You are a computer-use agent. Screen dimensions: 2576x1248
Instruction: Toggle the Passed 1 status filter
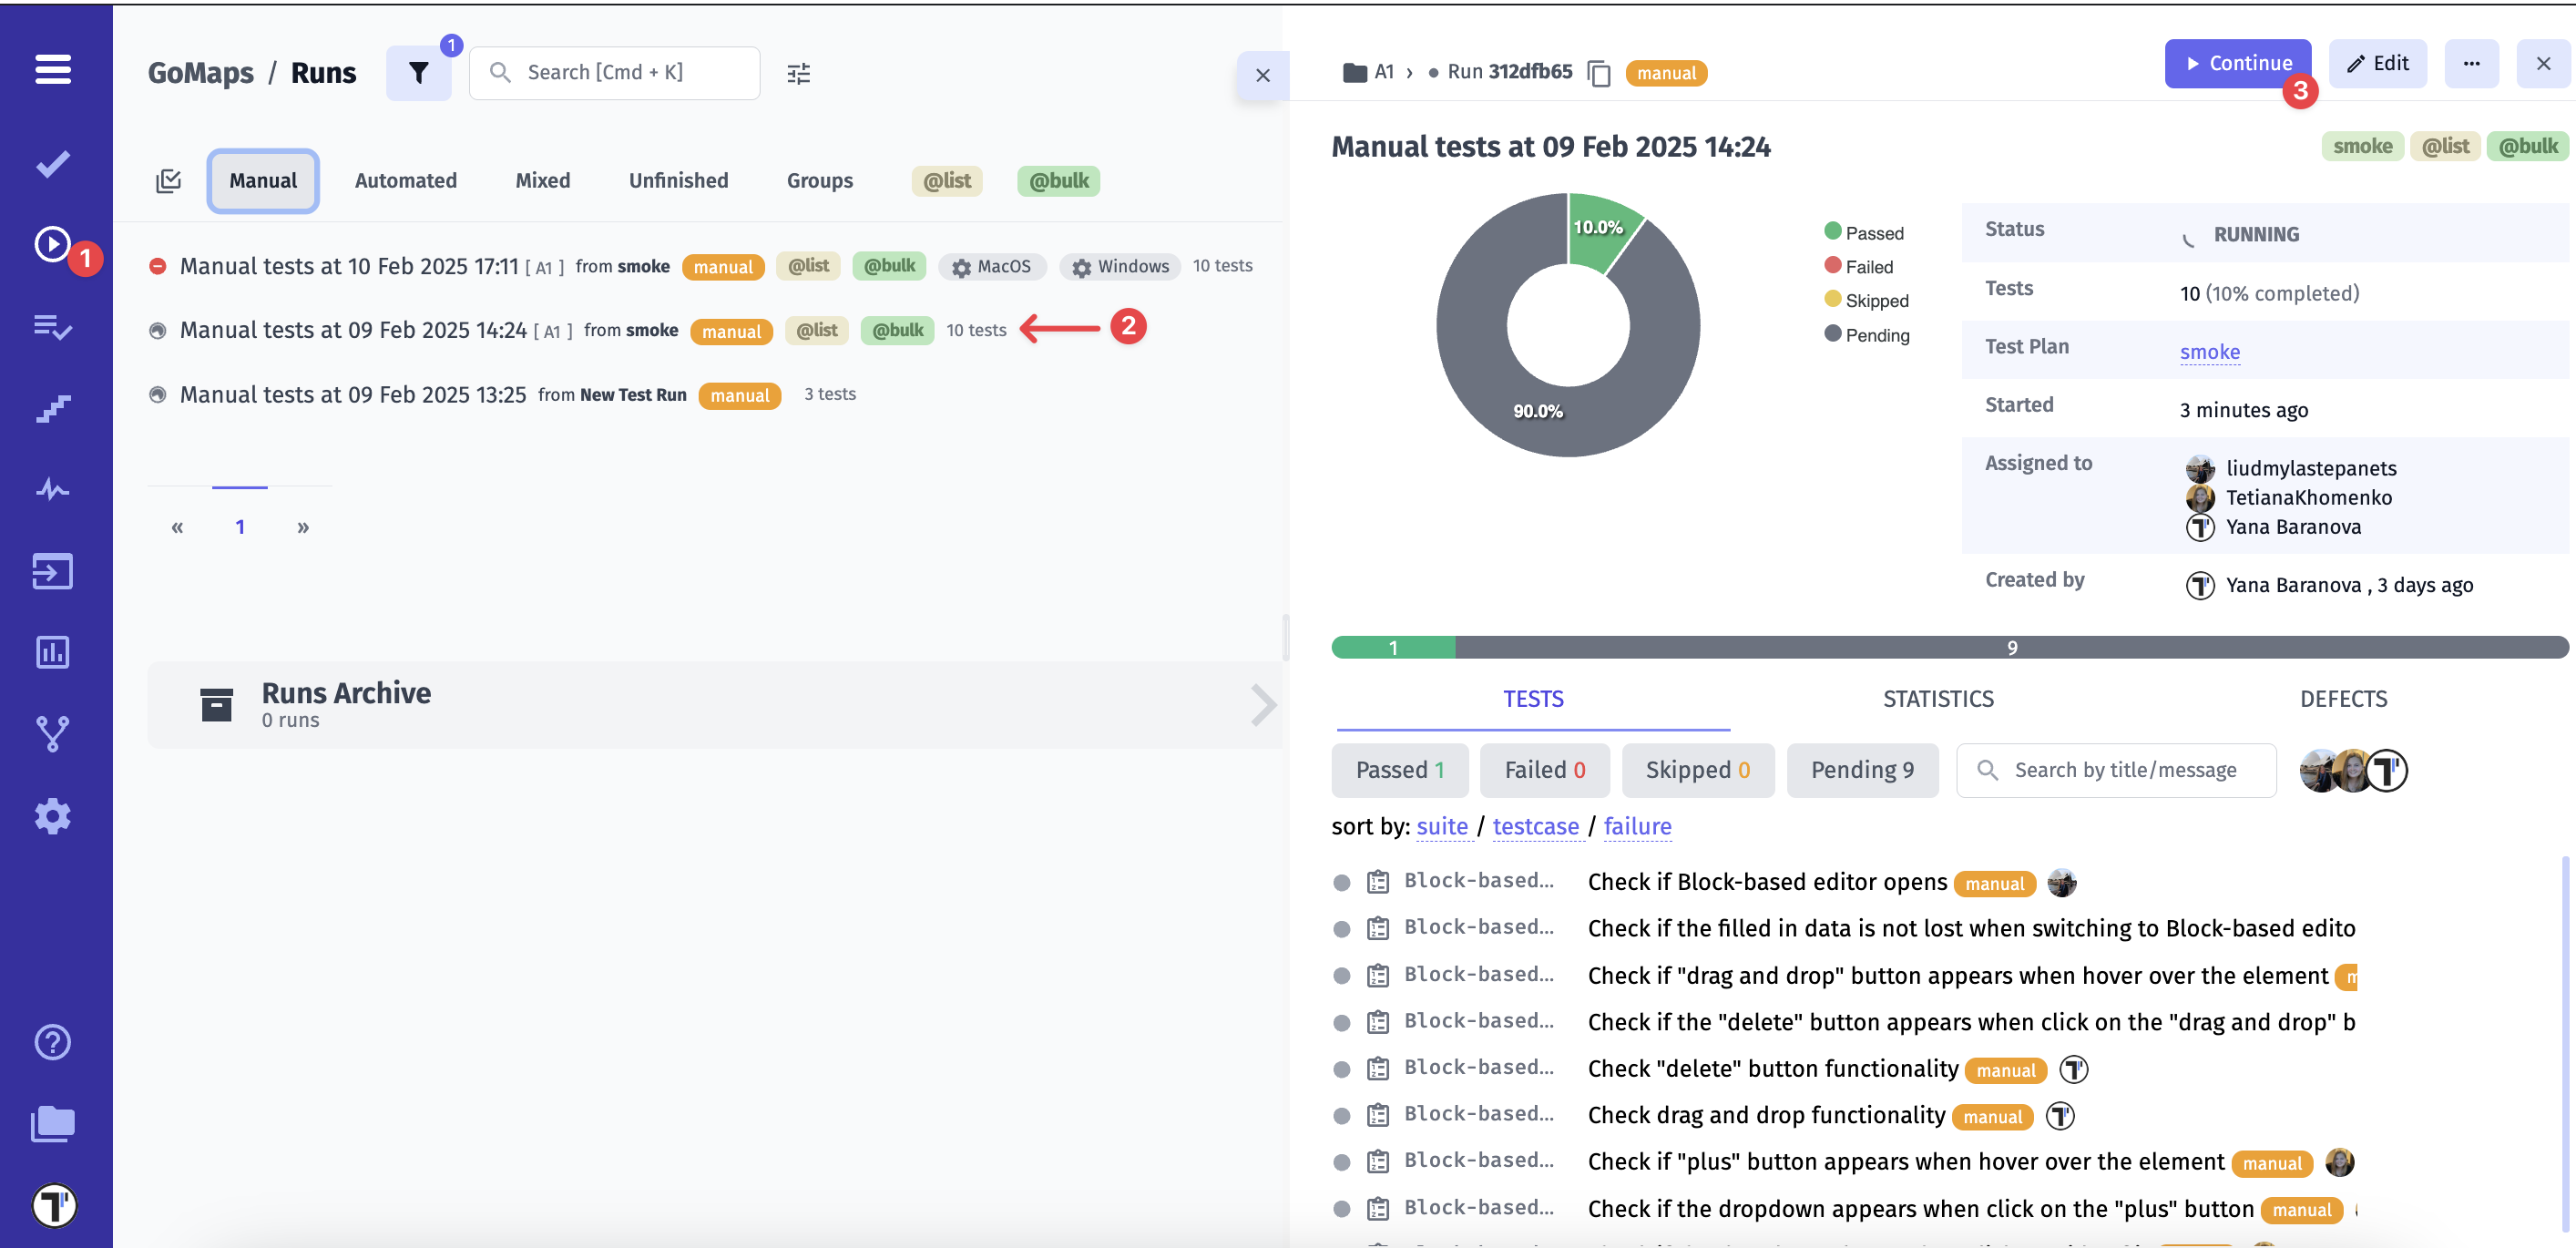(1399, 770)
